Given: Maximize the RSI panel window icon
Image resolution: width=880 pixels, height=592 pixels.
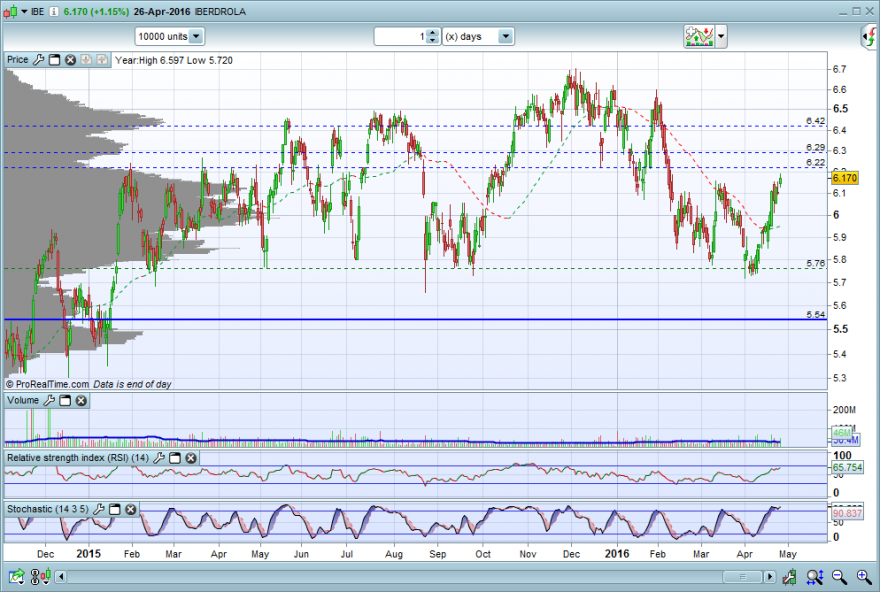Looking at the screenshot, I should 175,458.
